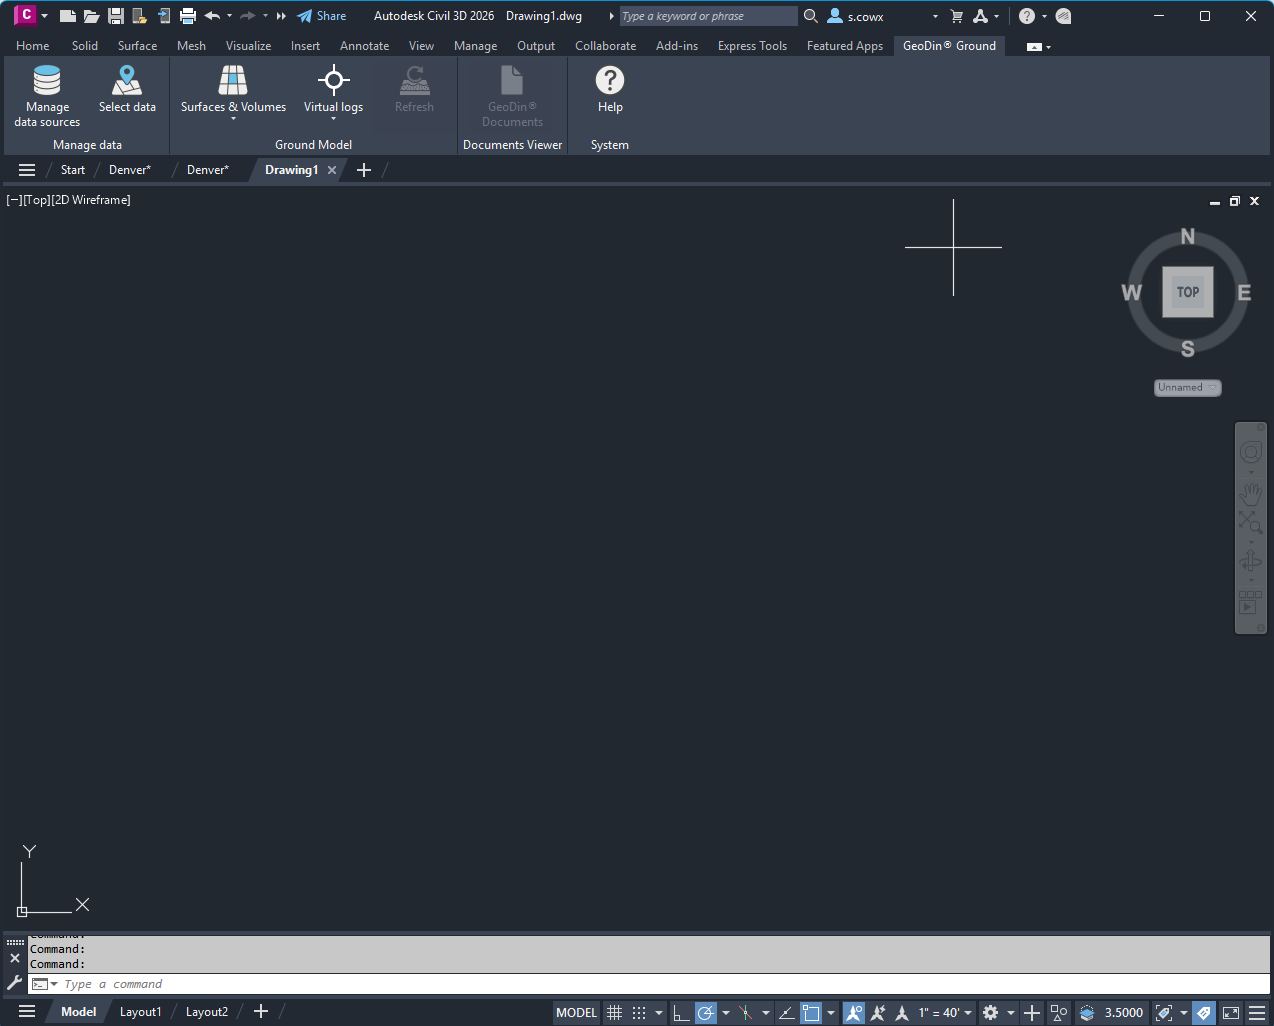
Task: Open the application menu dropdown arrow
Action: (44, 16)
